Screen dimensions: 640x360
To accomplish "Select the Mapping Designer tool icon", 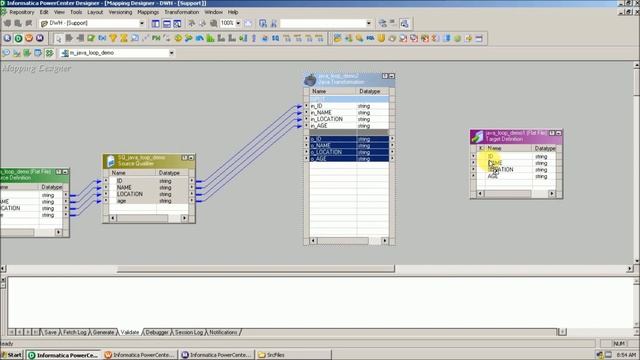I will [49, 53].
